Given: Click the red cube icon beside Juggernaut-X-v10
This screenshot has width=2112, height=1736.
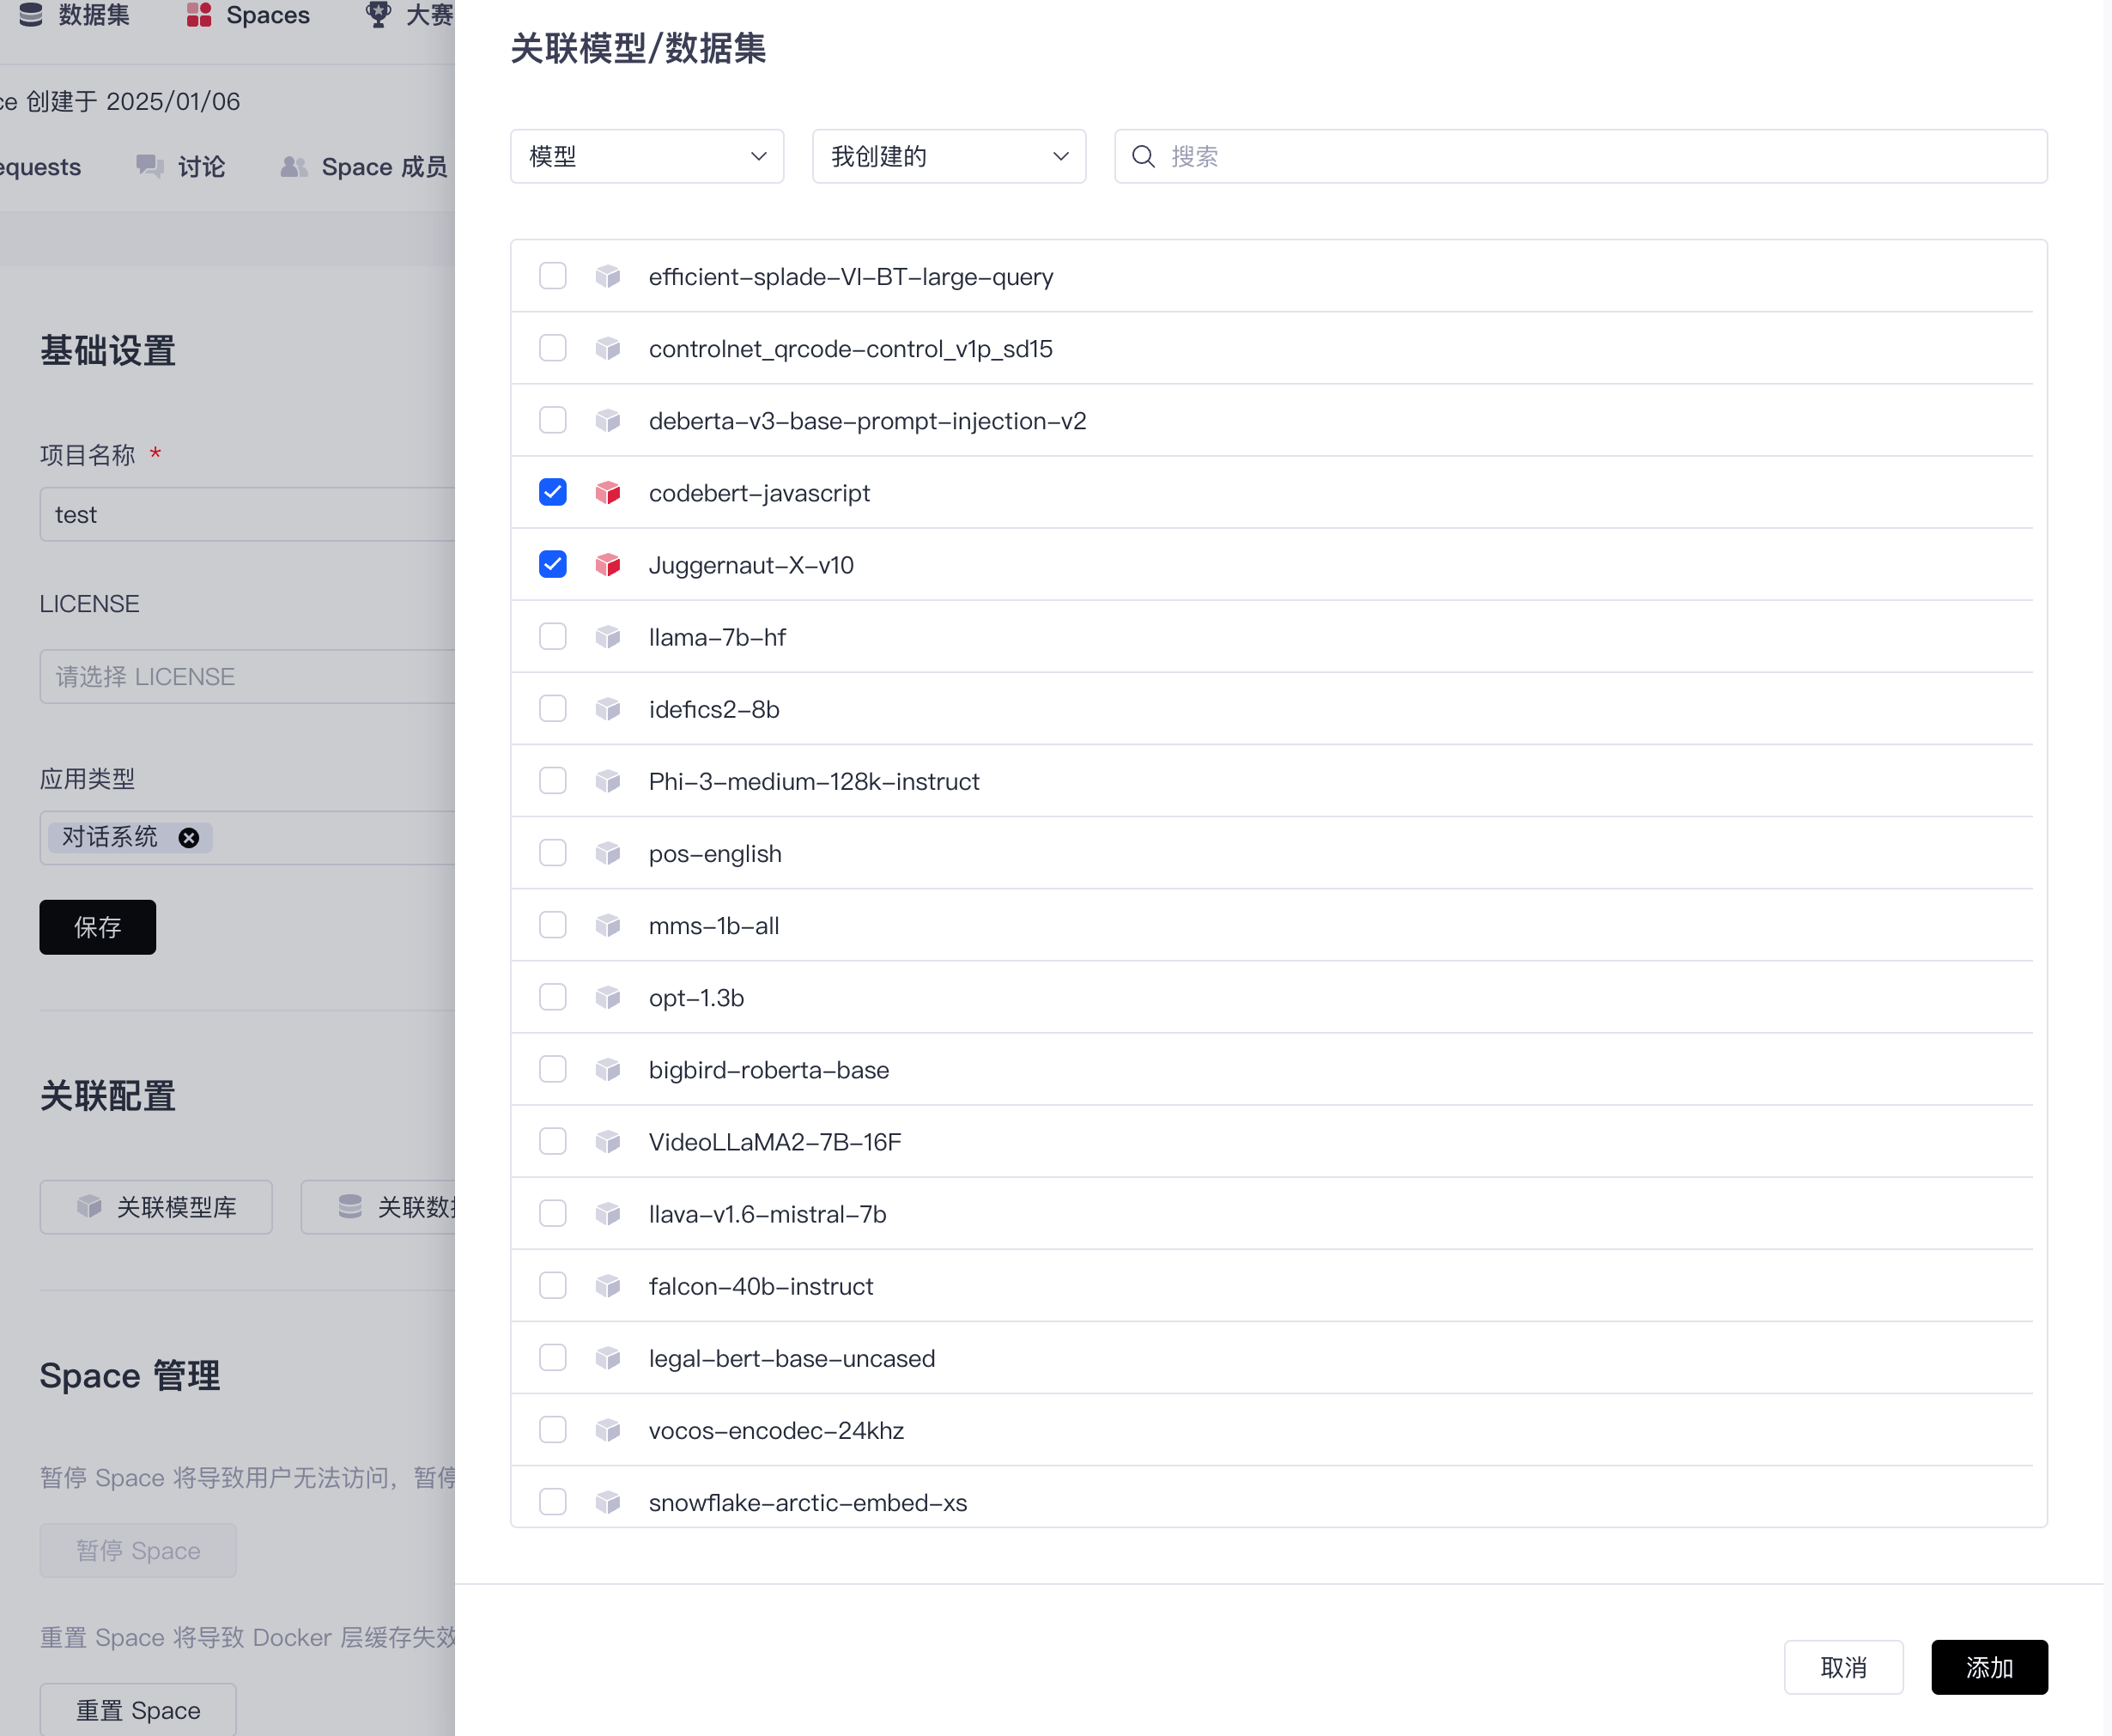Looking at the screenshot, I should tap(608, 565).
